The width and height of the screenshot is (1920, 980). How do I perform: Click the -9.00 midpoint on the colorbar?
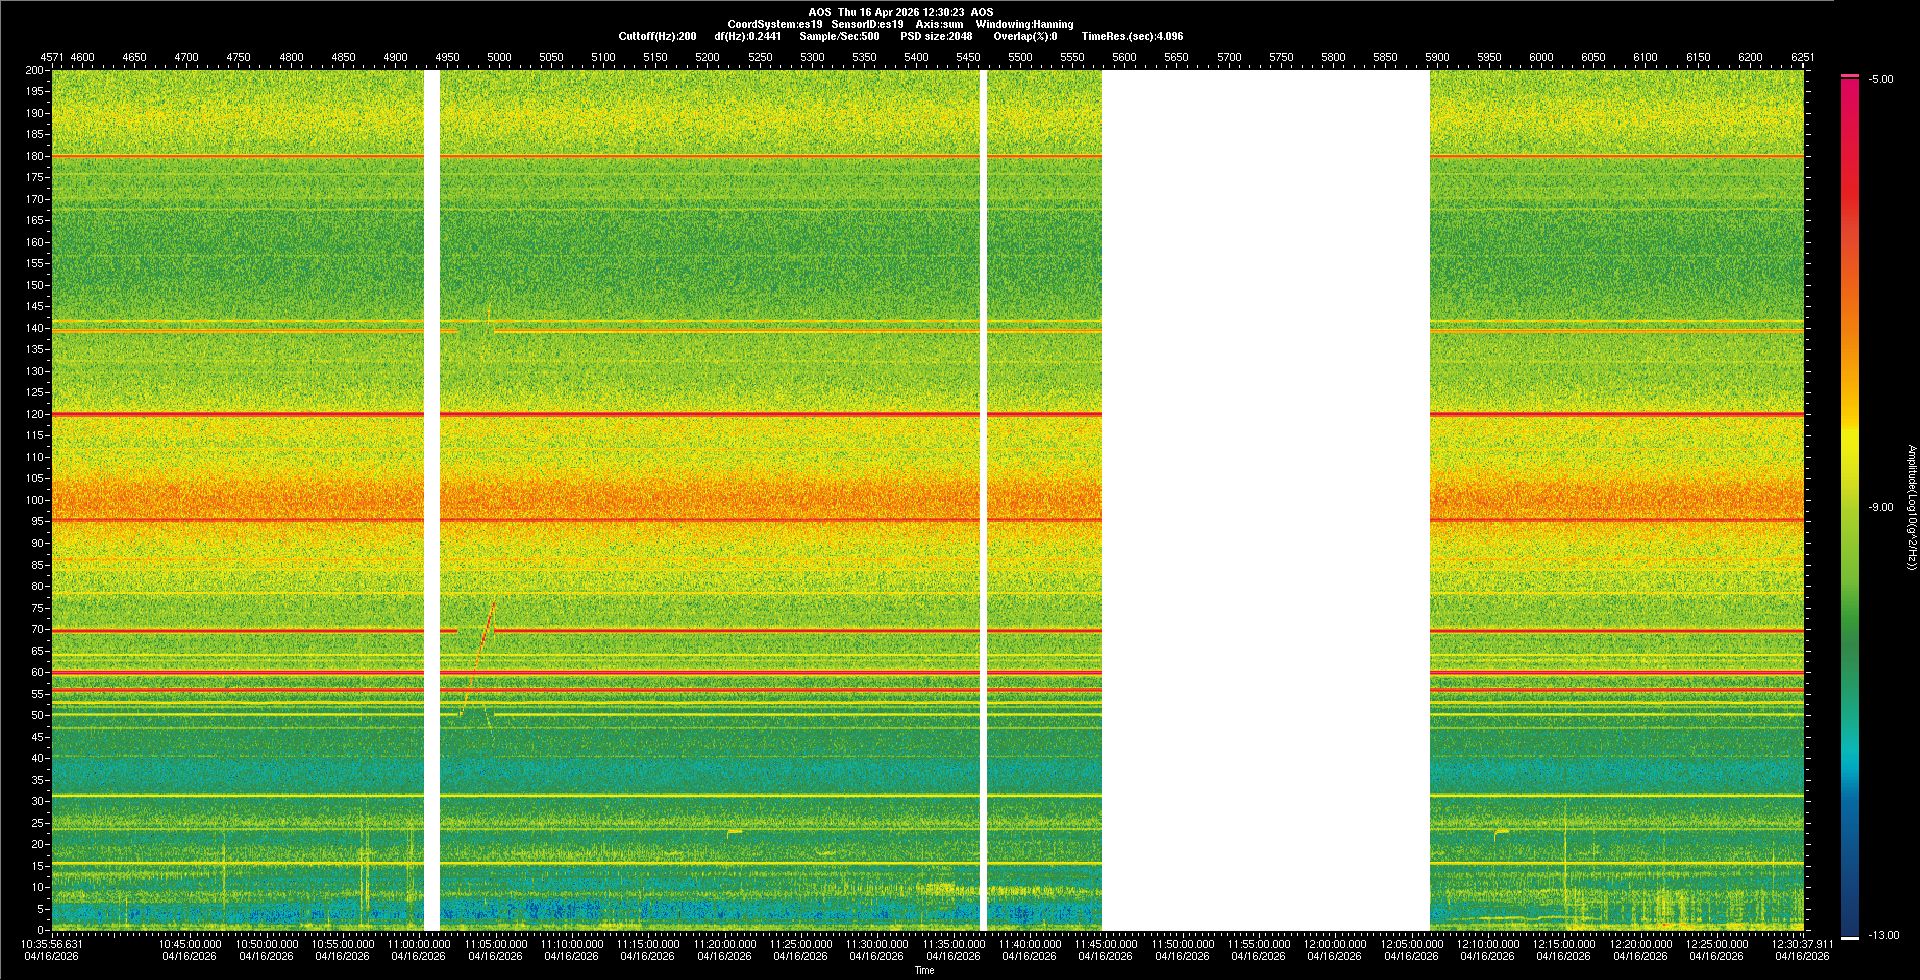click(1881, 507)
